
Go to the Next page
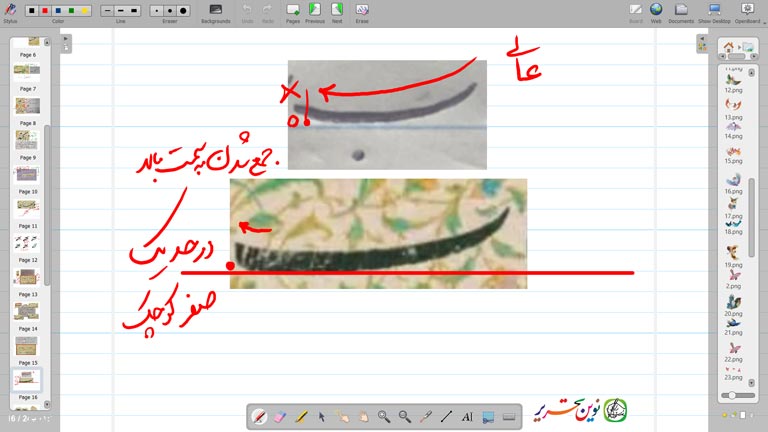click(337, 11)
